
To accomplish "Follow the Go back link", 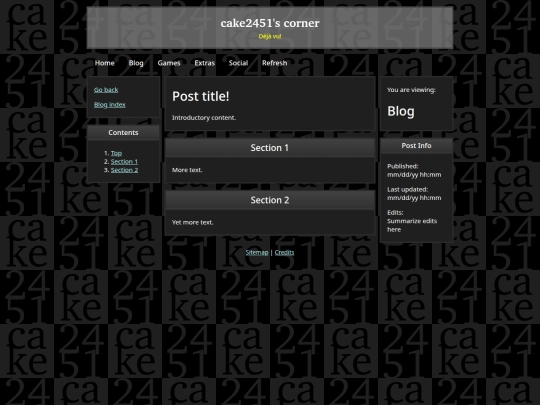I will [x=106, y=90].
